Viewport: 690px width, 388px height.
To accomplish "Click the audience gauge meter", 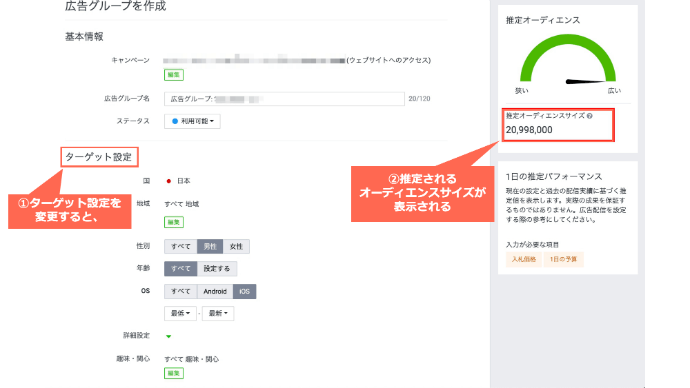I will point(568,59).
